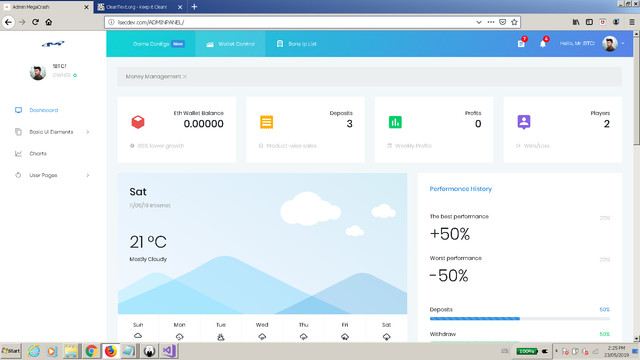Viewport: 640px width, 360px height.
Task: Click the Charts line graph icon
Action: [18, 153]
